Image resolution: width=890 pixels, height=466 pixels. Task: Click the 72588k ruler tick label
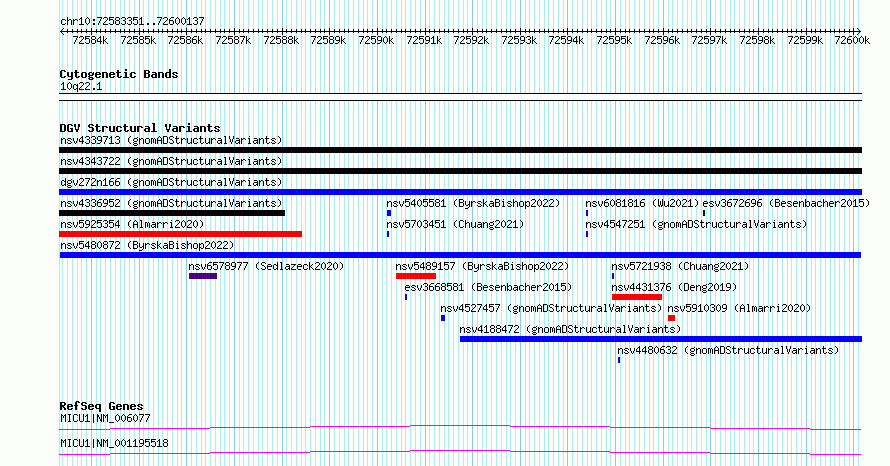coord(281,40)
